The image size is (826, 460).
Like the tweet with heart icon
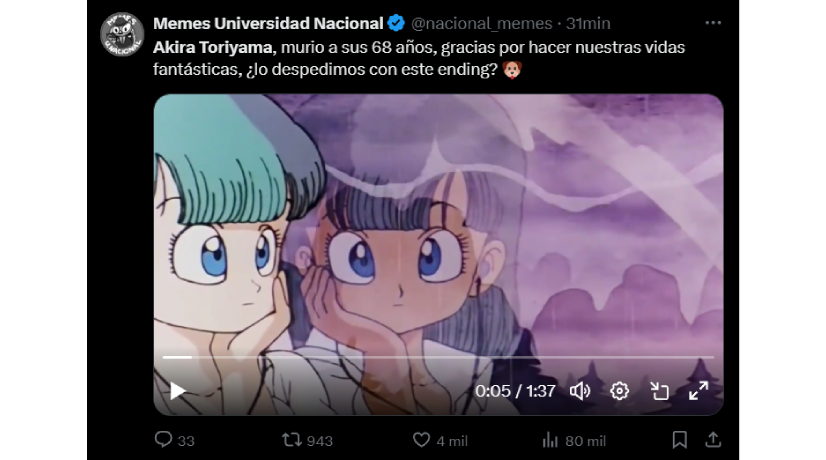pos(421,439)
